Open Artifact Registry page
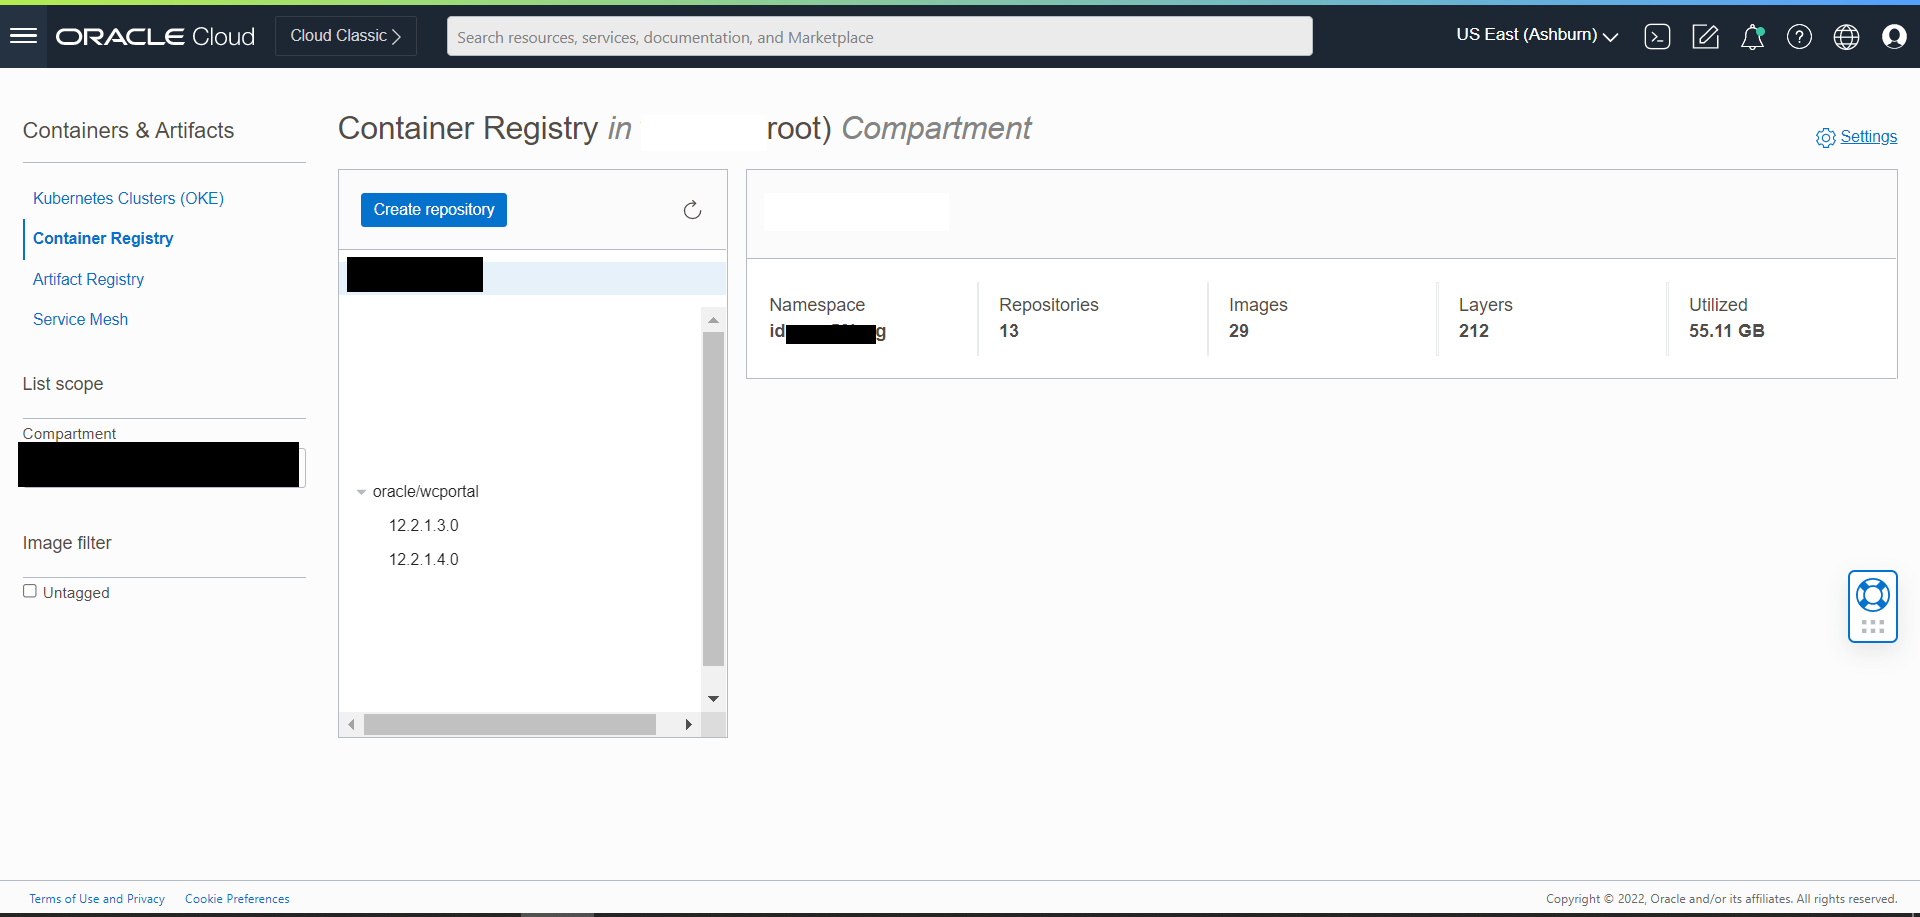 (x=88, y=279)
